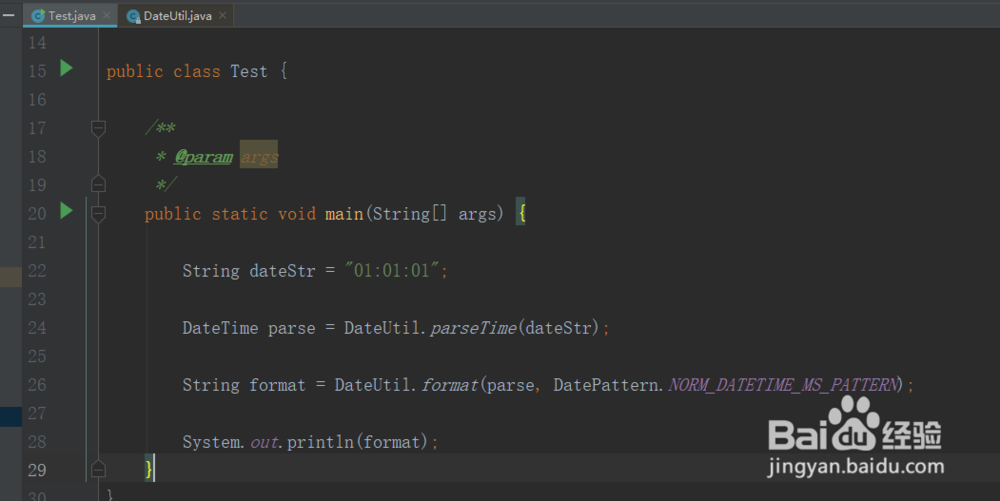Click the fold end marker at line 29
1000x501 pixels.
[x=98, y=468]
